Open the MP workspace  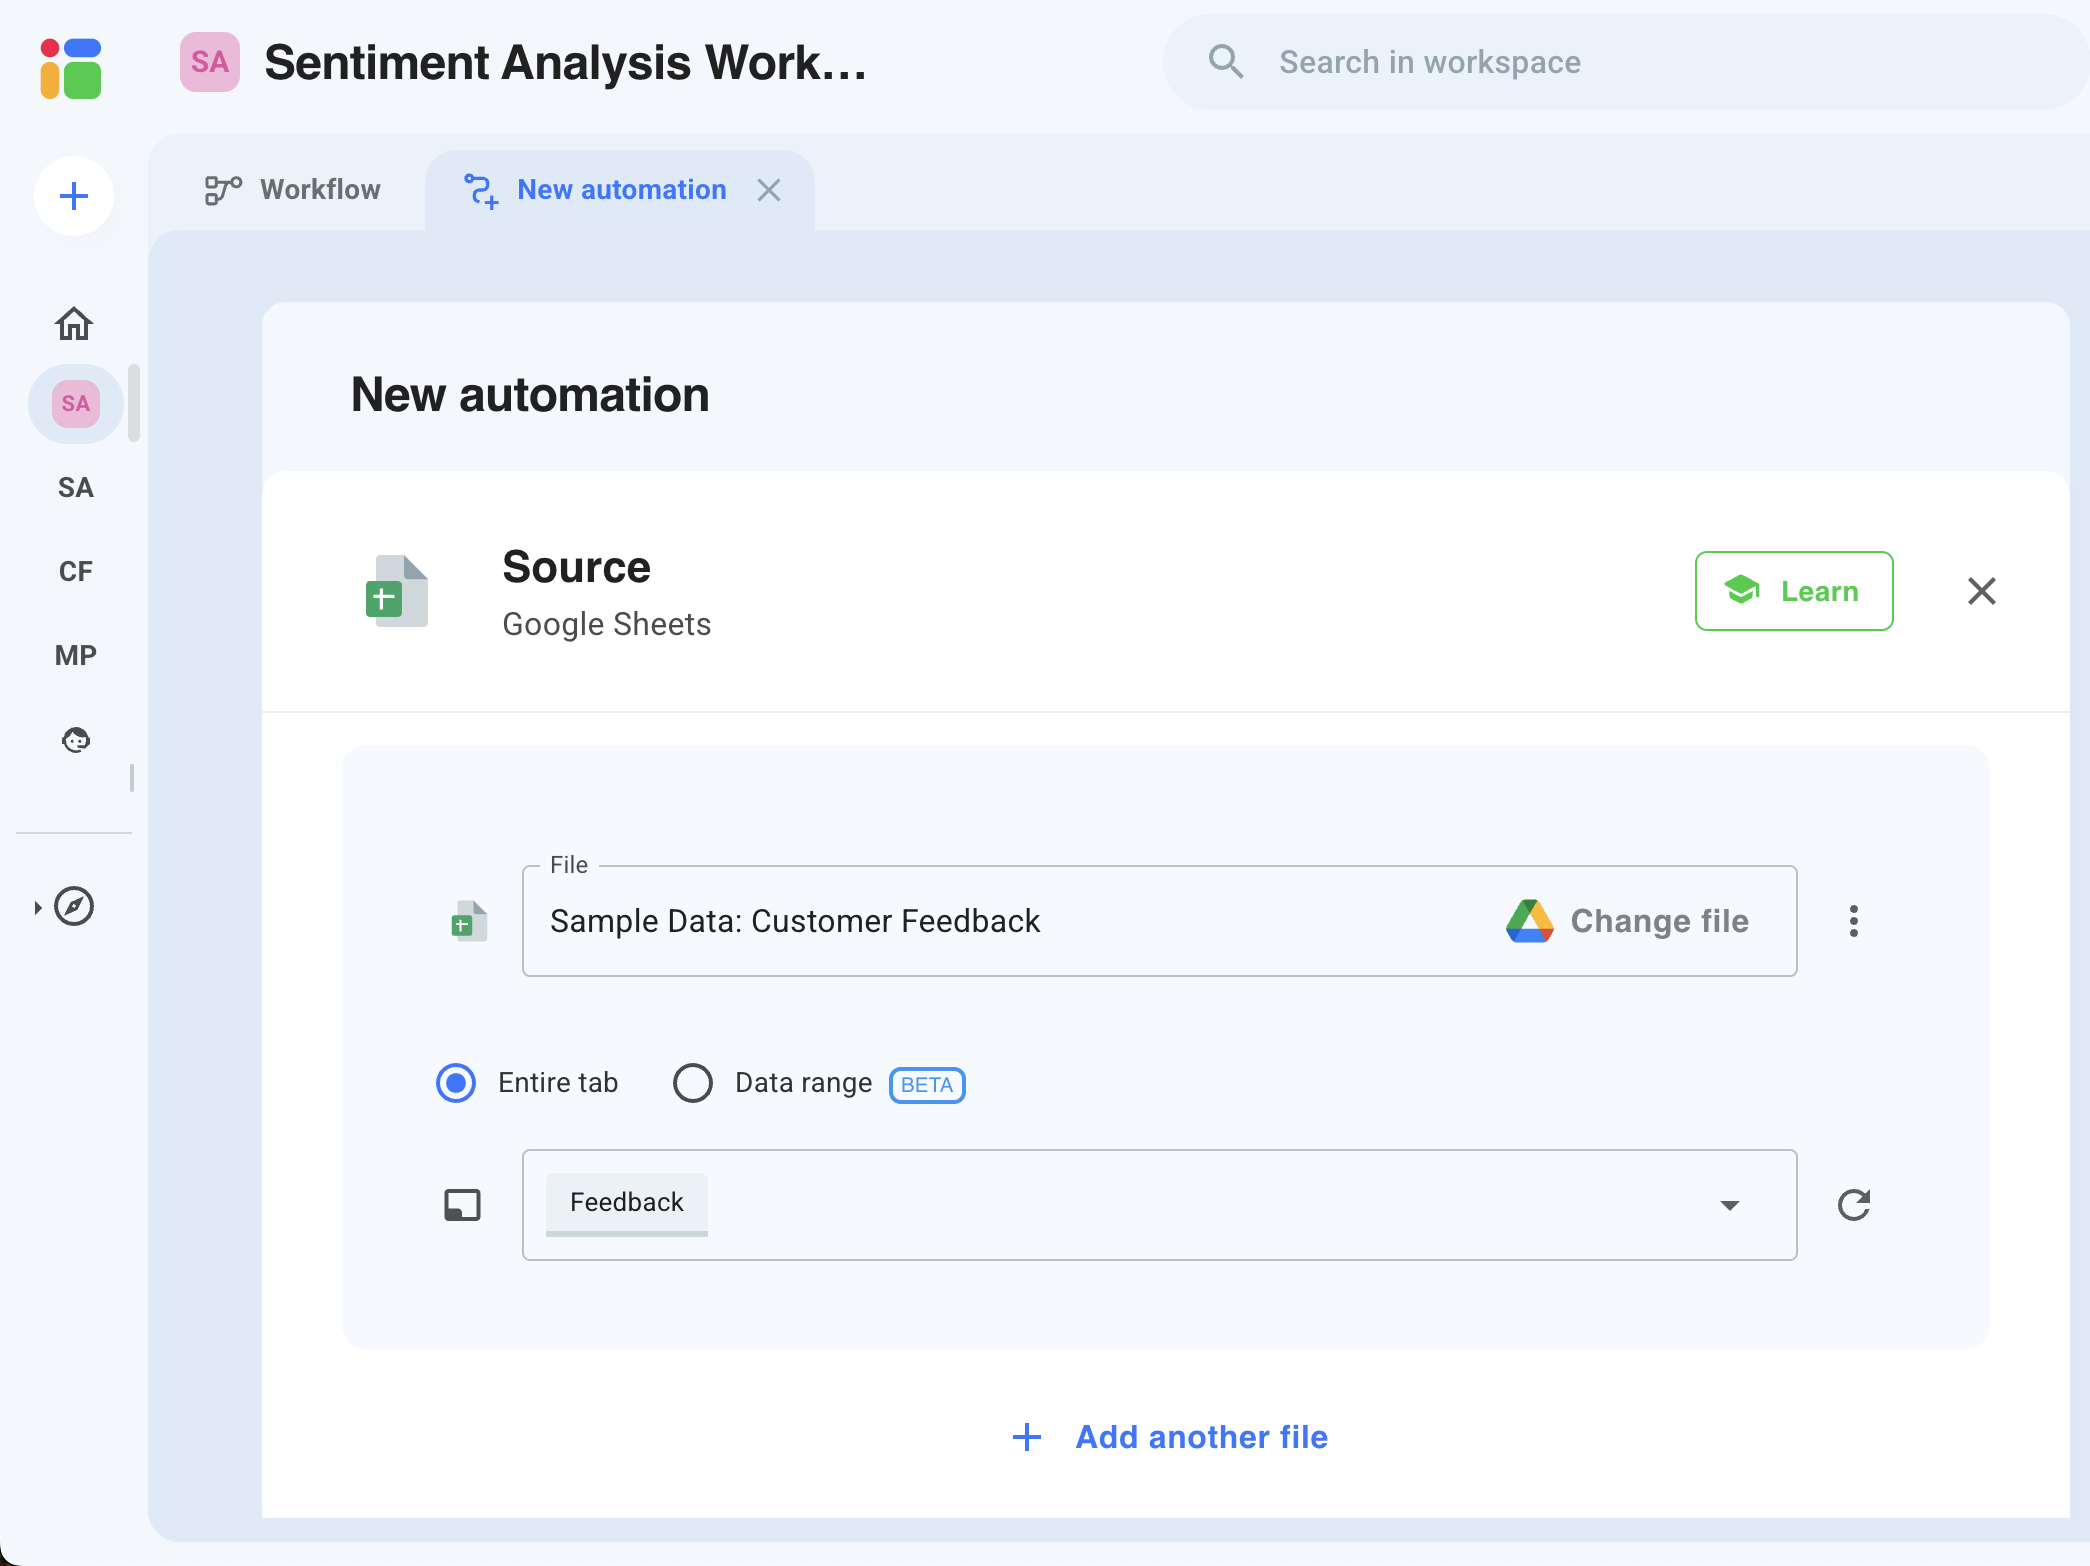(74, 655)
